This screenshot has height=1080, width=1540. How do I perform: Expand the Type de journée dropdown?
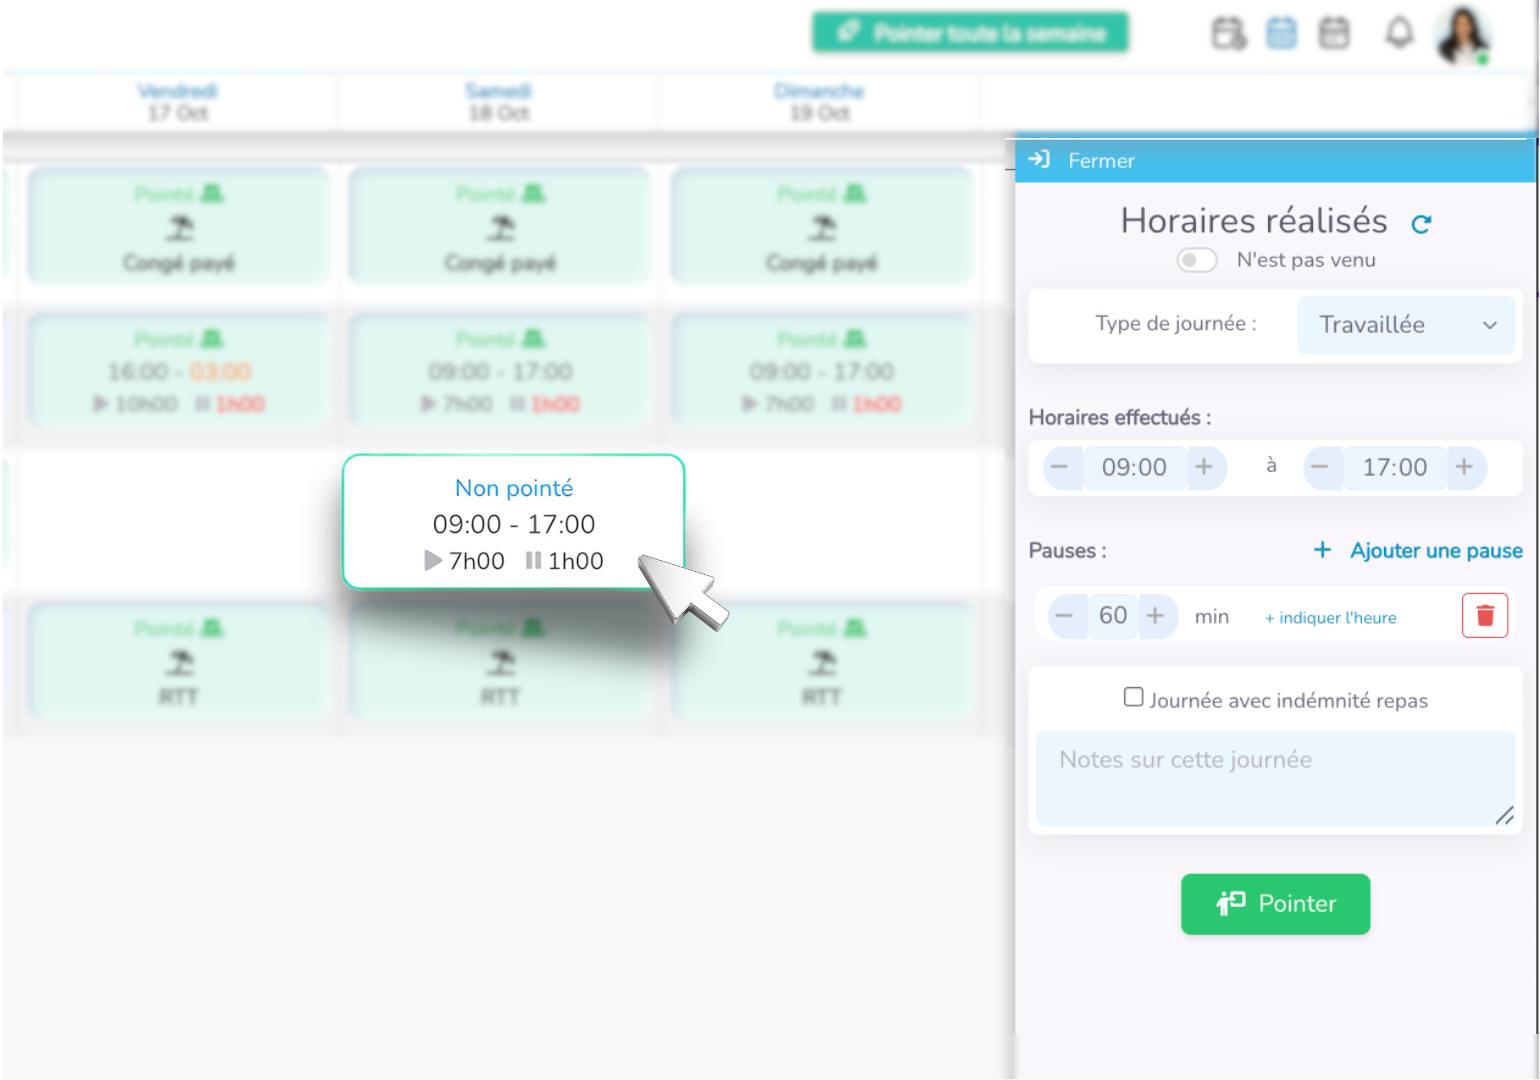1405,325
